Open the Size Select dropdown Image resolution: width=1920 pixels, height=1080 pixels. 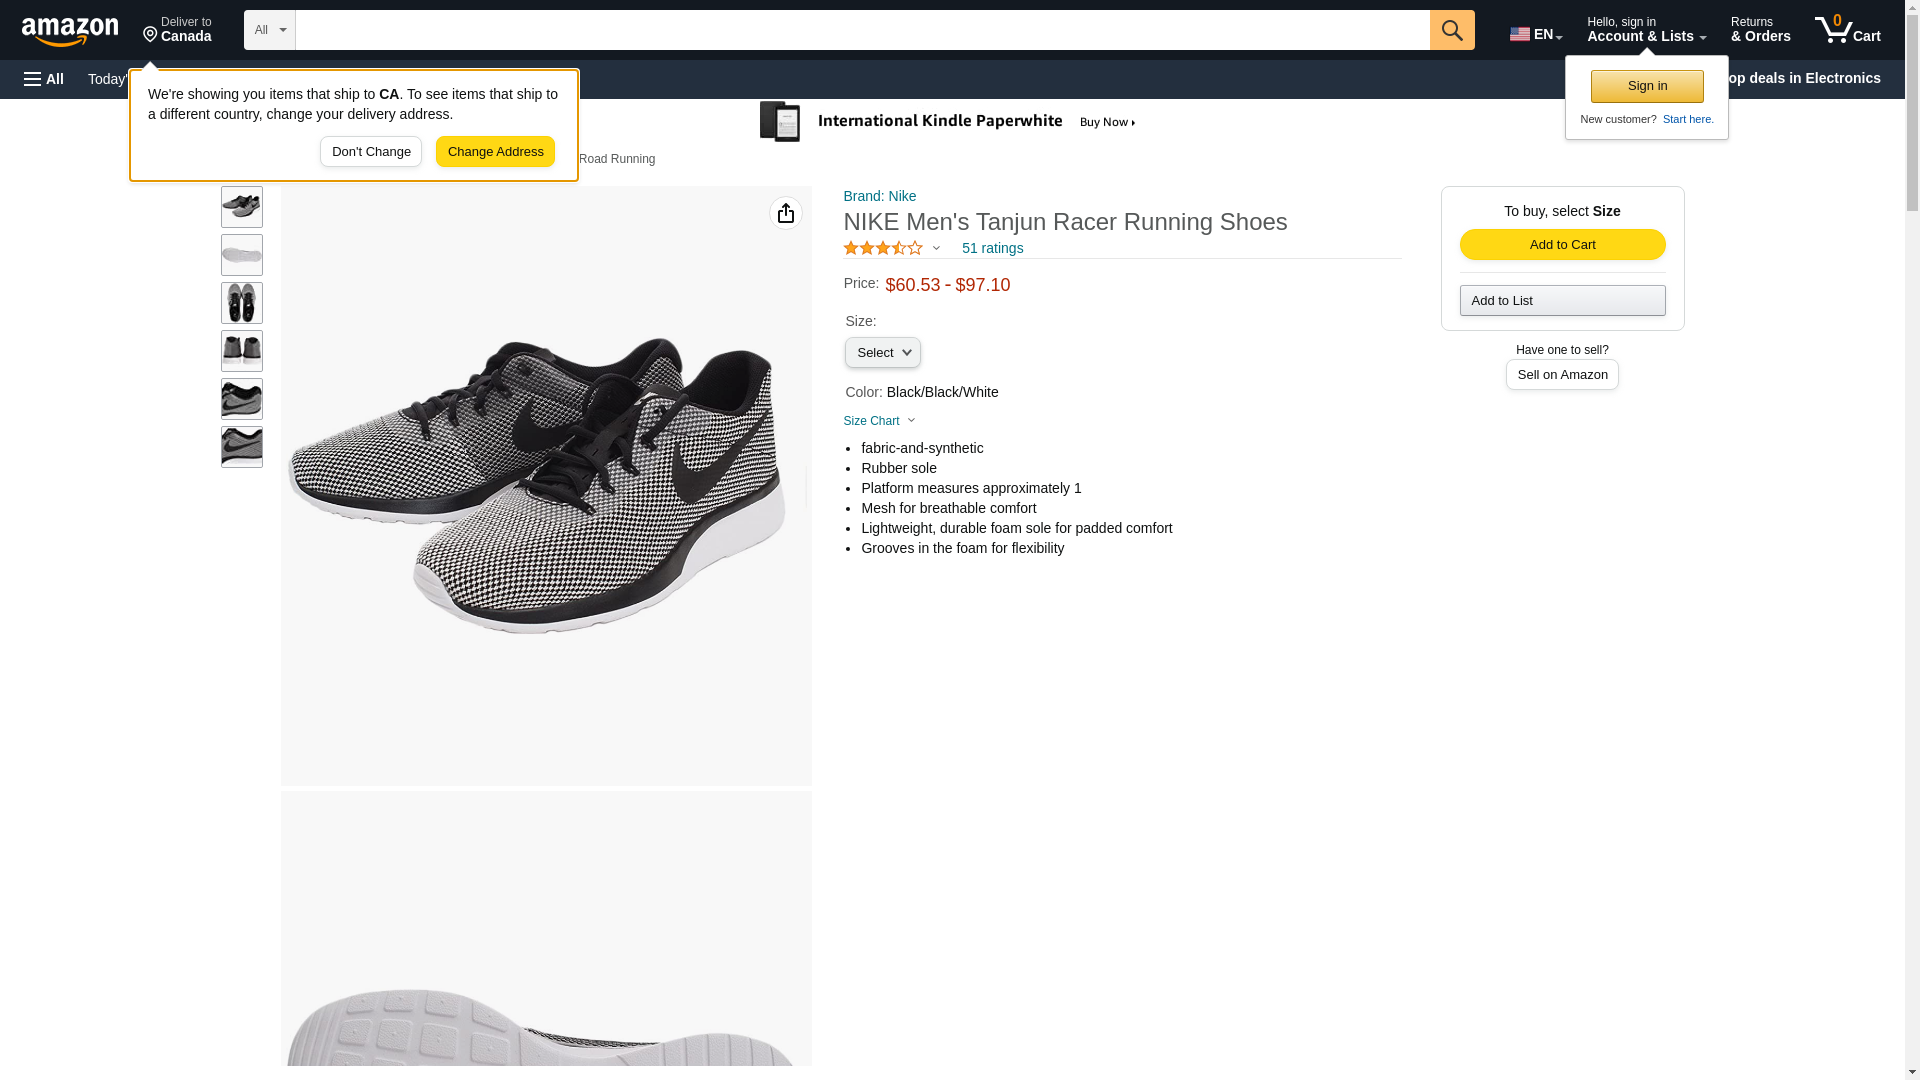coord(882,353)
